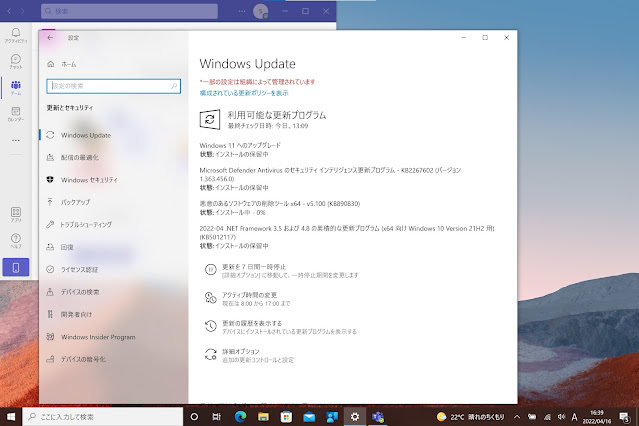Open Teams more apps ellipsis
The height and width of the screenshot is (426, 639).
[16, 140]
